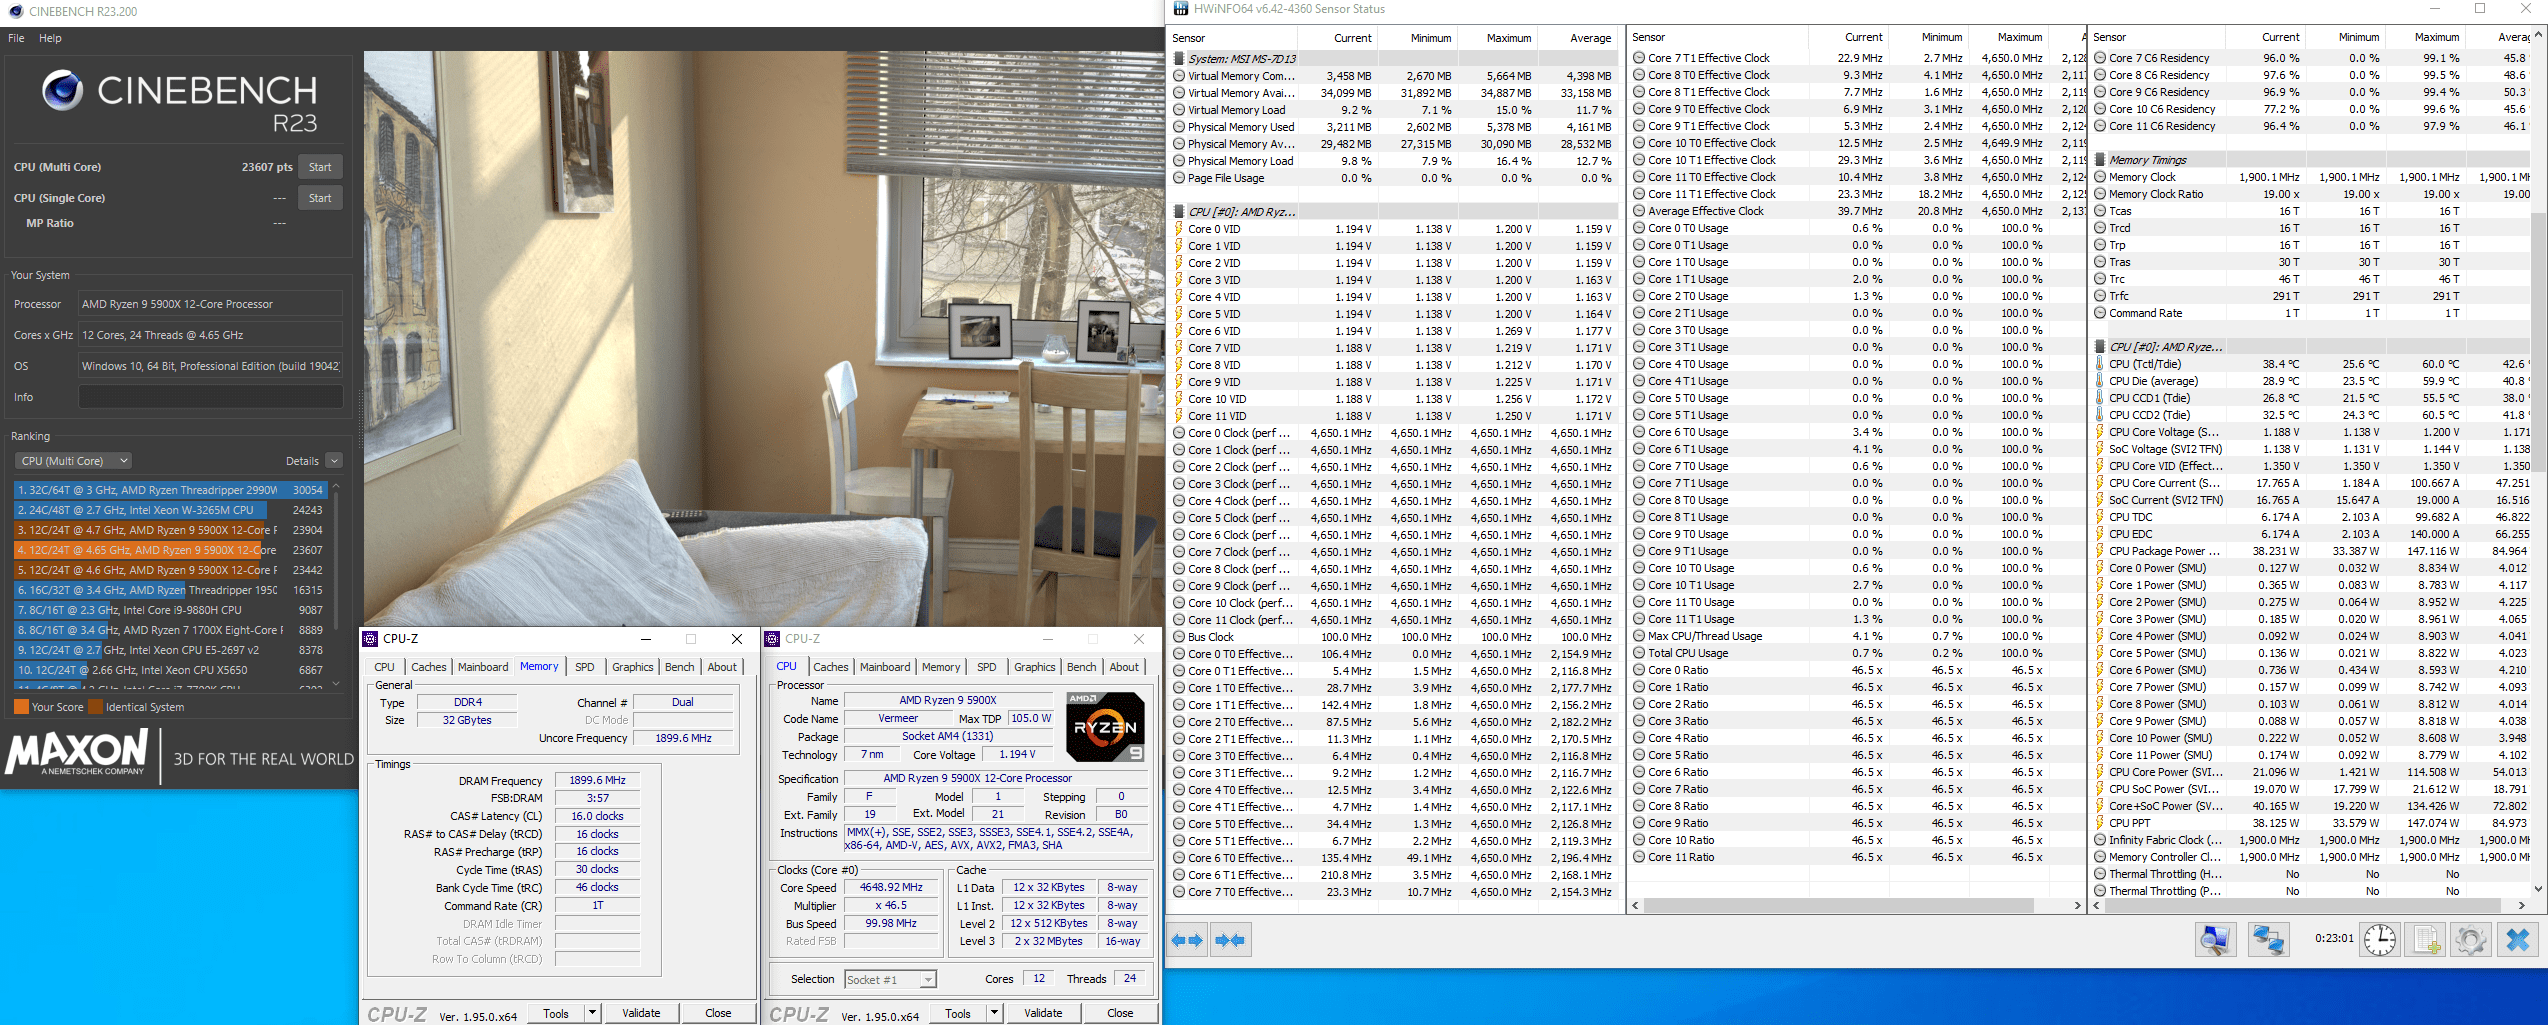Click HWiNFO collapse-columns inward arrows icon
The height and width of the screenshot is (1025, 2548).
click(x=1229, y=940)
